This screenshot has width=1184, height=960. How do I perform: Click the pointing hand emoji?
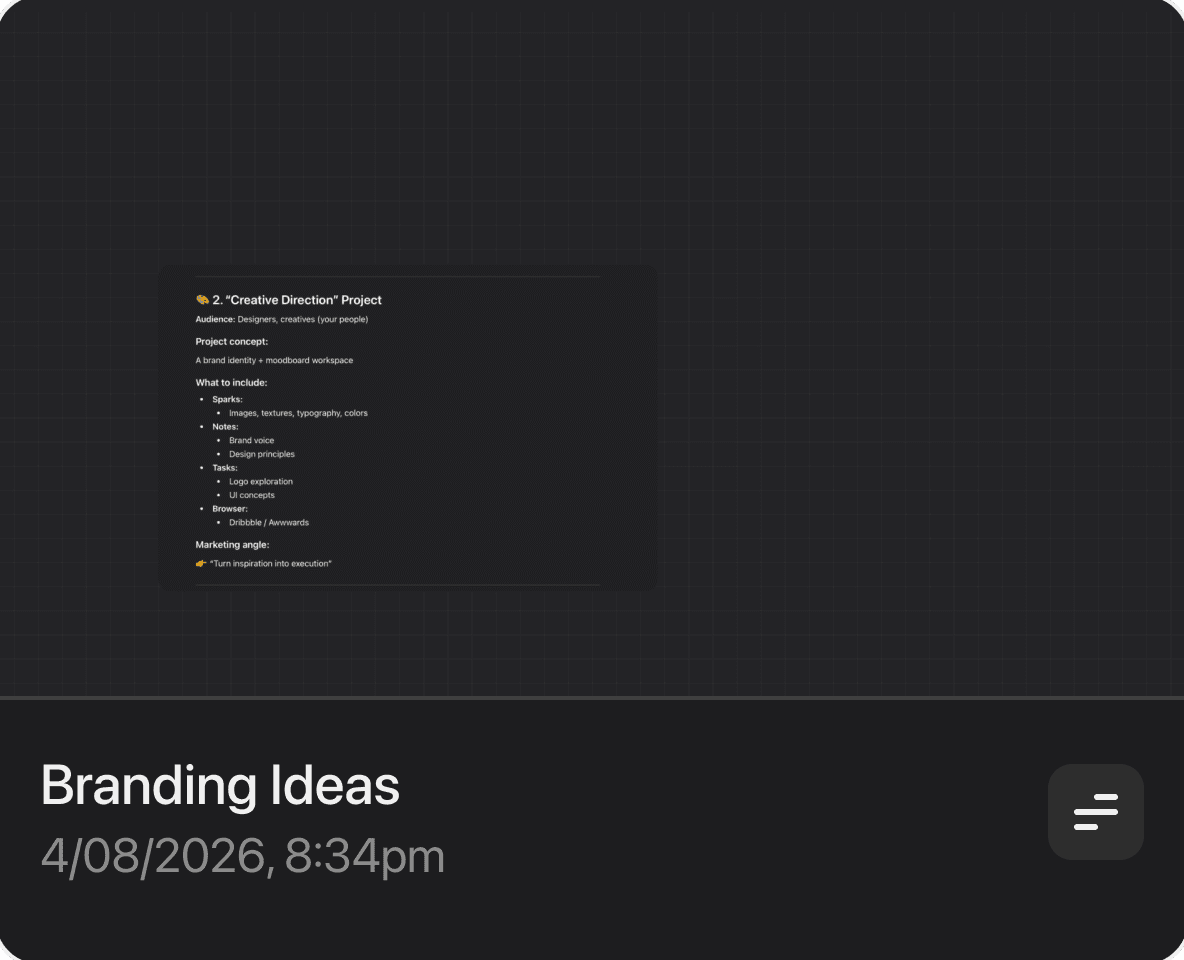click(x=201, y=564)
